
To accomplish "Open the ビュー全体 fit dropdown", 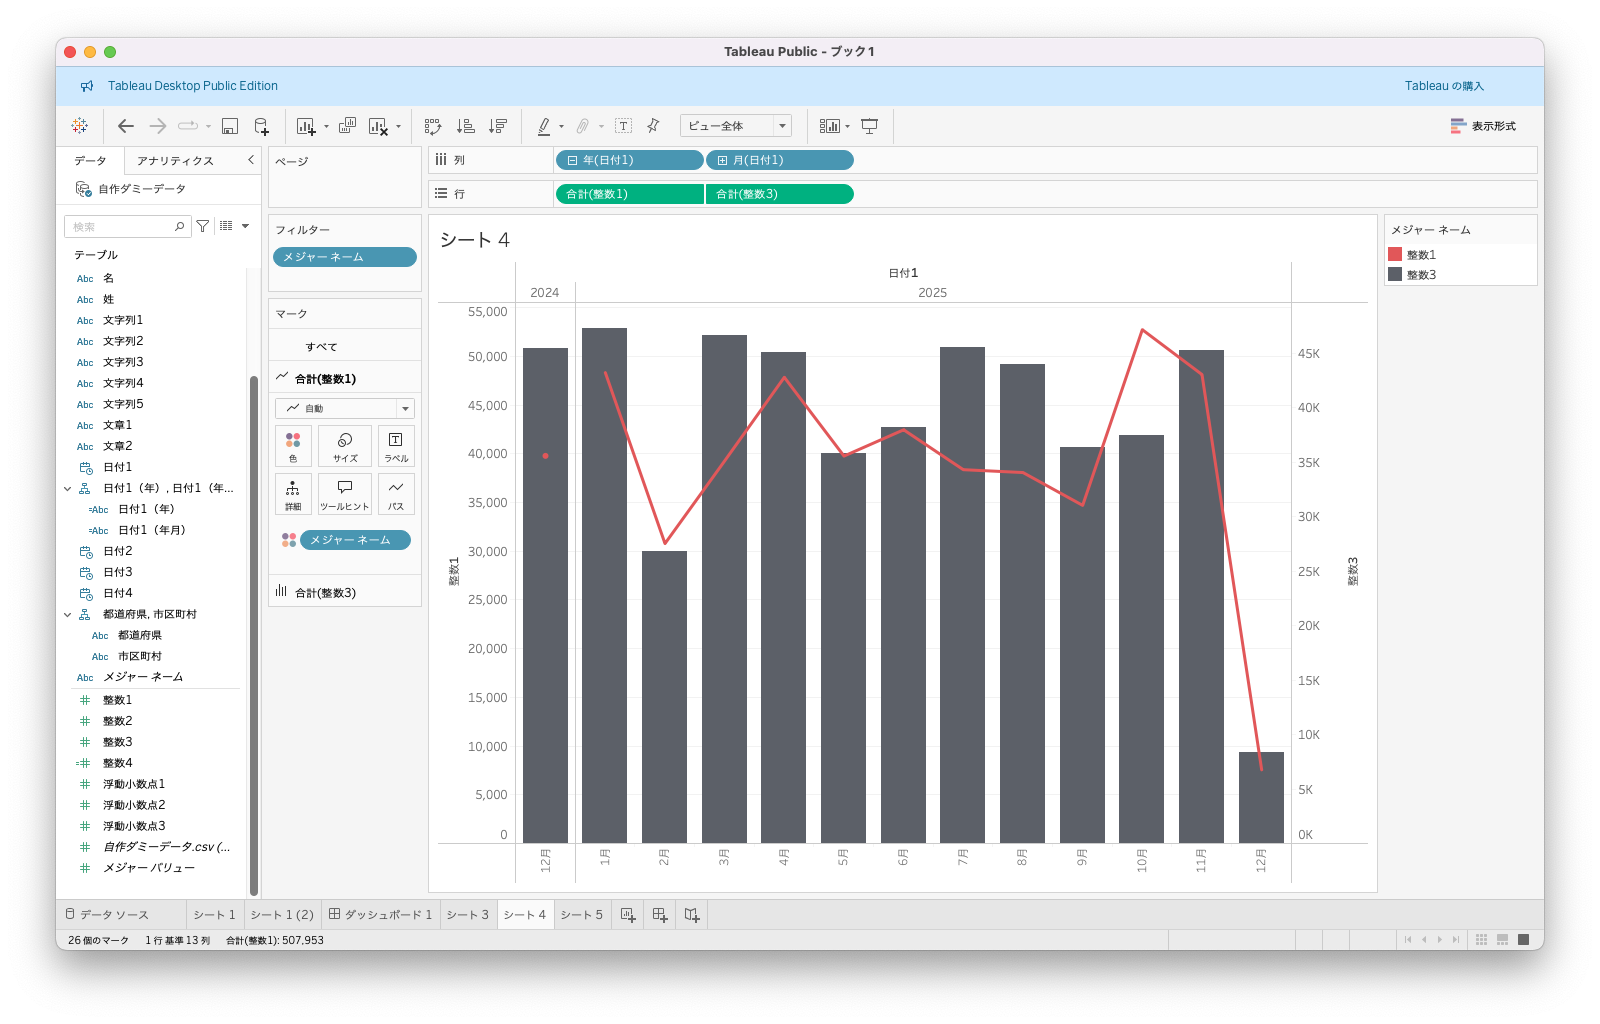I will 735,126.
